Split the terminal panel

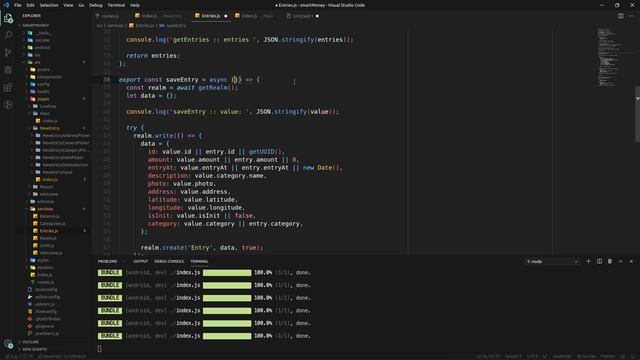click(x=599, y=261)
